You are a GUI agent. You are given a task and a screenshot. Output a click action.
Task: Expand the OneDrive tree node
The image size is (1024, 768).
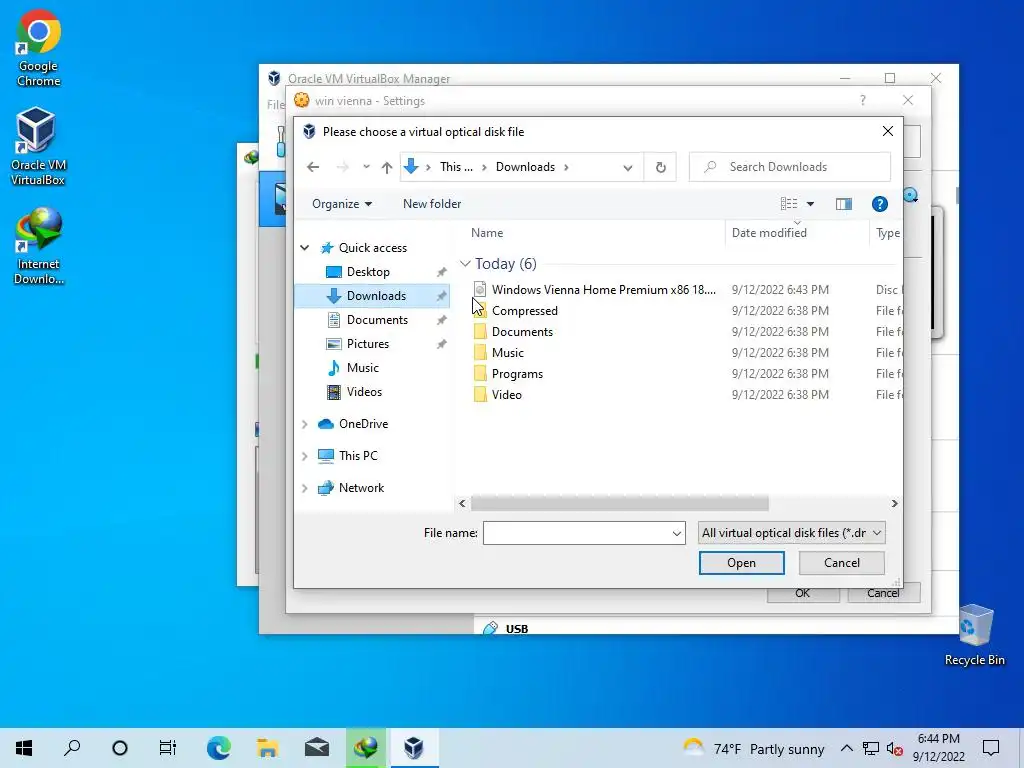coord(304,424)
